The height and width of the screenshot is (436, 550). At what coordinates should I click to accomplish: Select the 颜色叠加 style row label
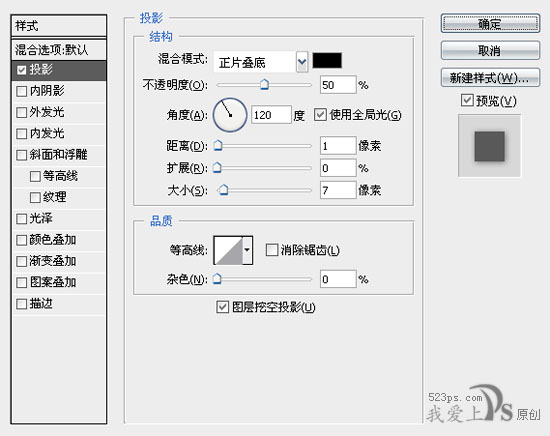(x=53, y=240)
